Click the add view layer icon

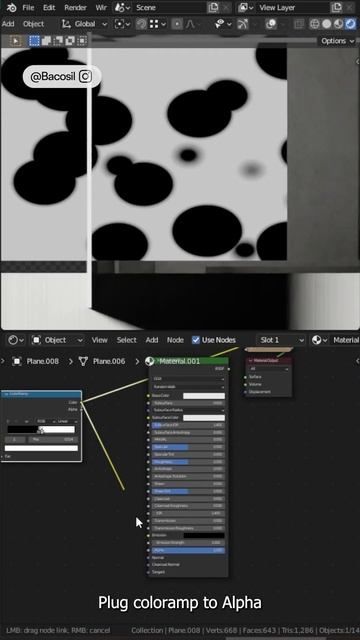click(x=336, y=7)
